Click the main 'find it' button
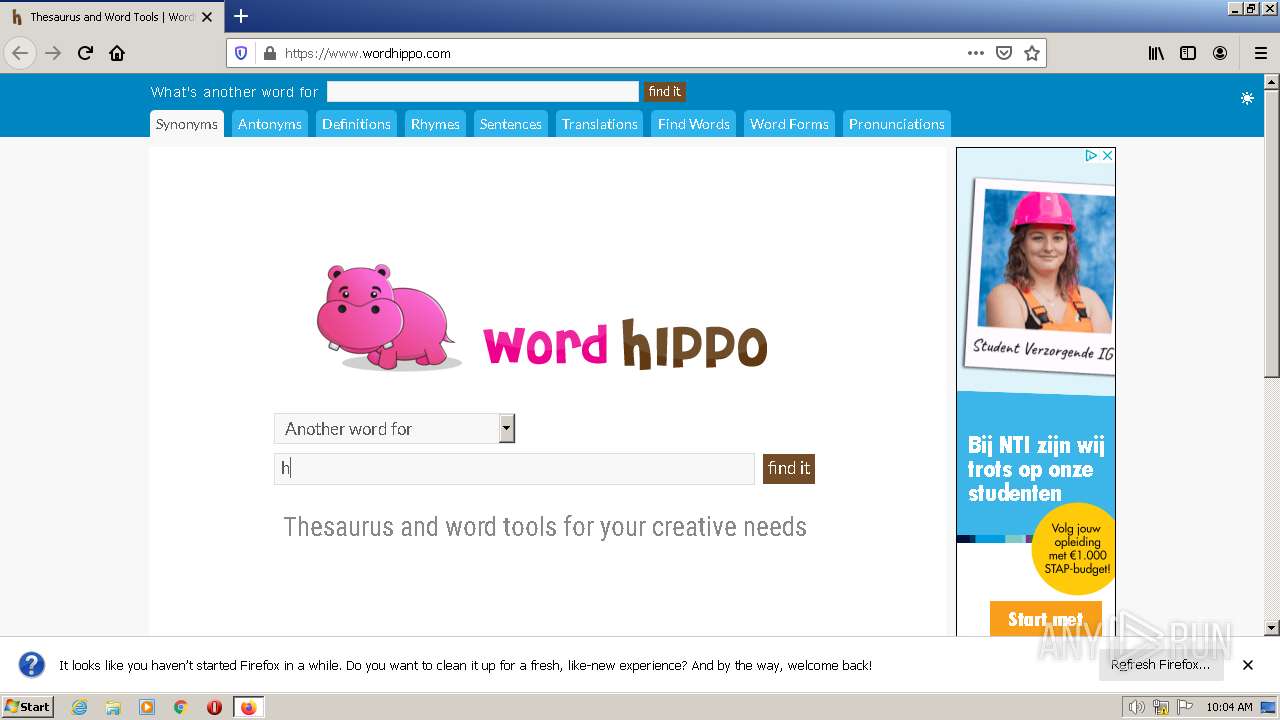 pyautogui.click(x=789, y=468)
